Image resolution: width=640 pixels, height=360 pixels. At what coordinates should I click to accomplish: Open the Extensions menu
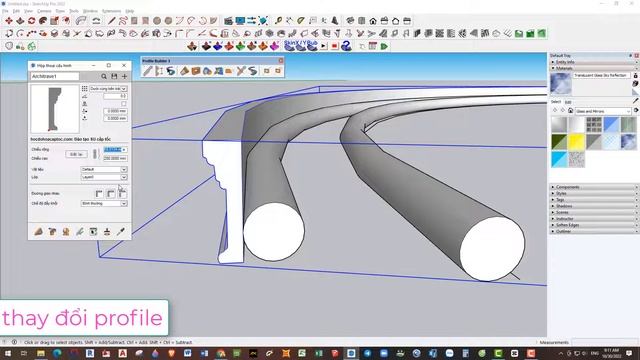[111, 11]
